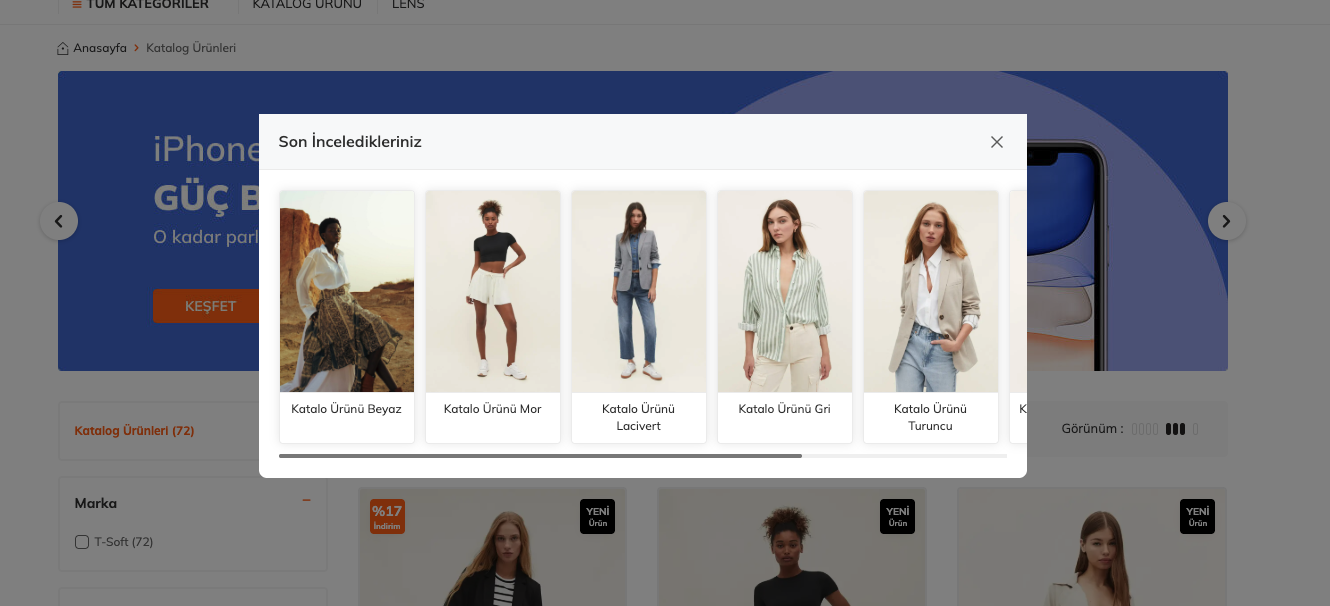Image resolution: width=1330 pixels, height=606 pixels.
Task: Click the 'Son İncelediklerin' popup title
Action: [350, 142]
